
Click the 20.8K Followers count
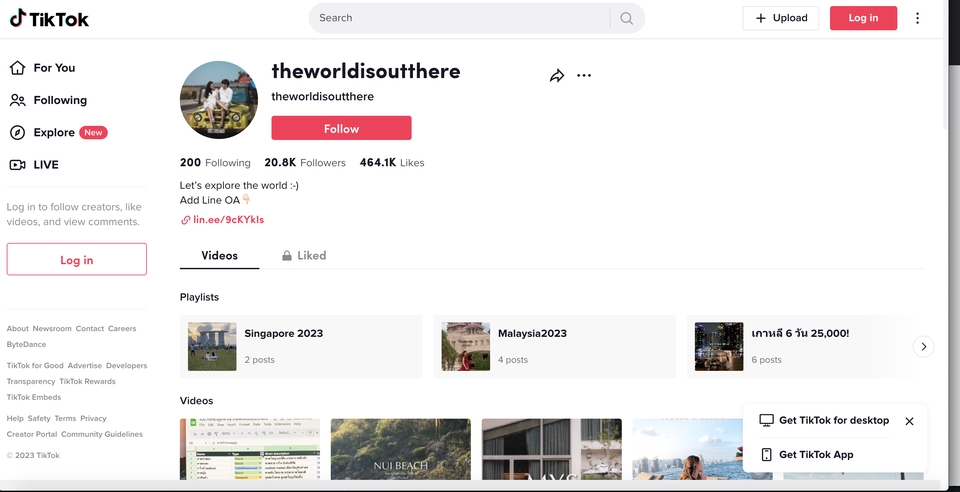click(305, 163)
